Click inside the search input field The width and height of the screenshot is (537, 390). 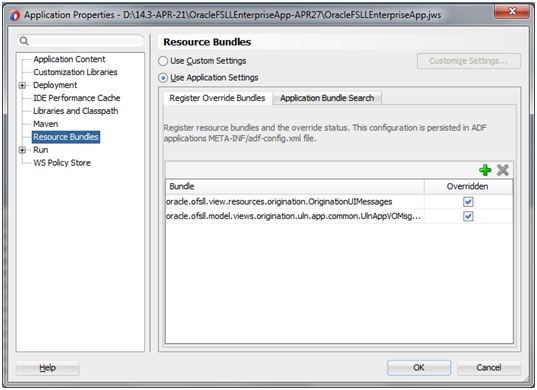[86, 41]
